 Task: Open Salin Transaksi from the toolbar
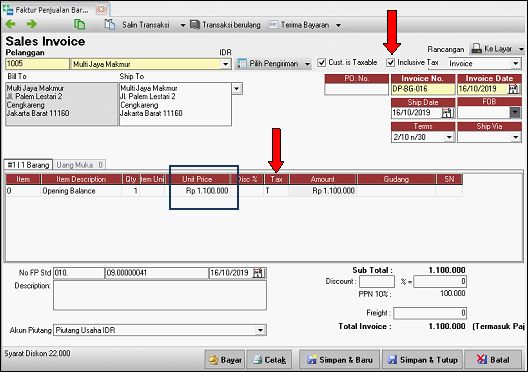pyautogui.click(x=145, y=25)
